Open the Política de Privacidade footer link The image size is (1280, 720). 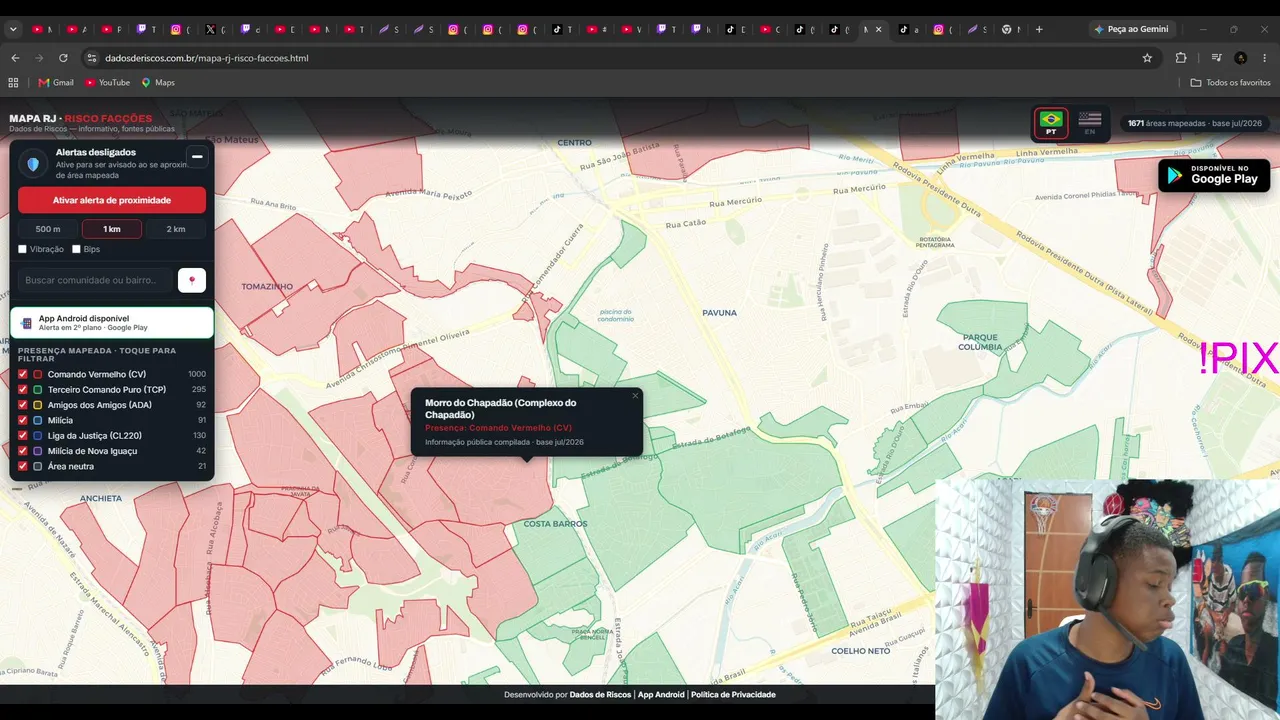733,694
